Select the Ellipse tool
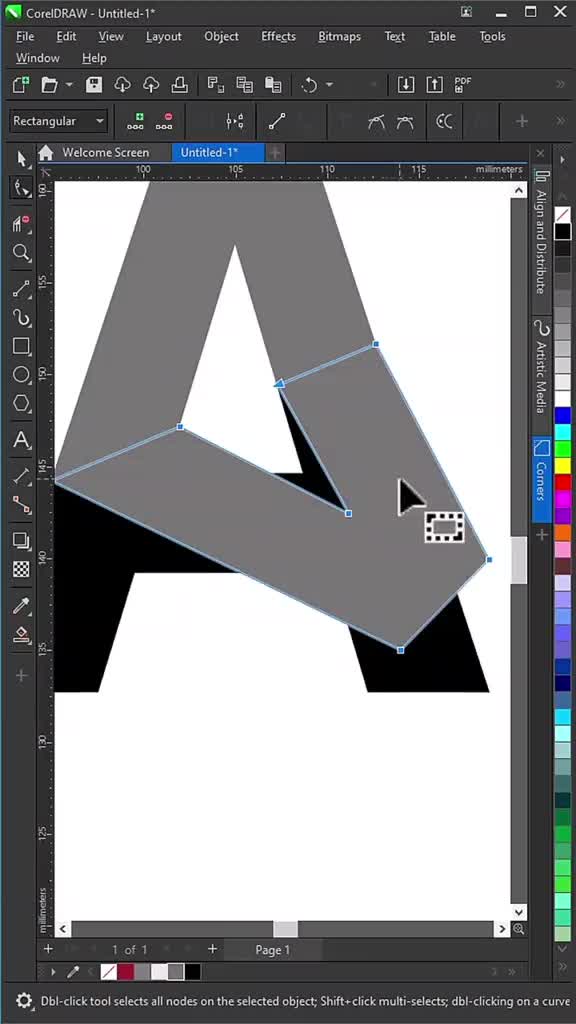 (22, 375)
